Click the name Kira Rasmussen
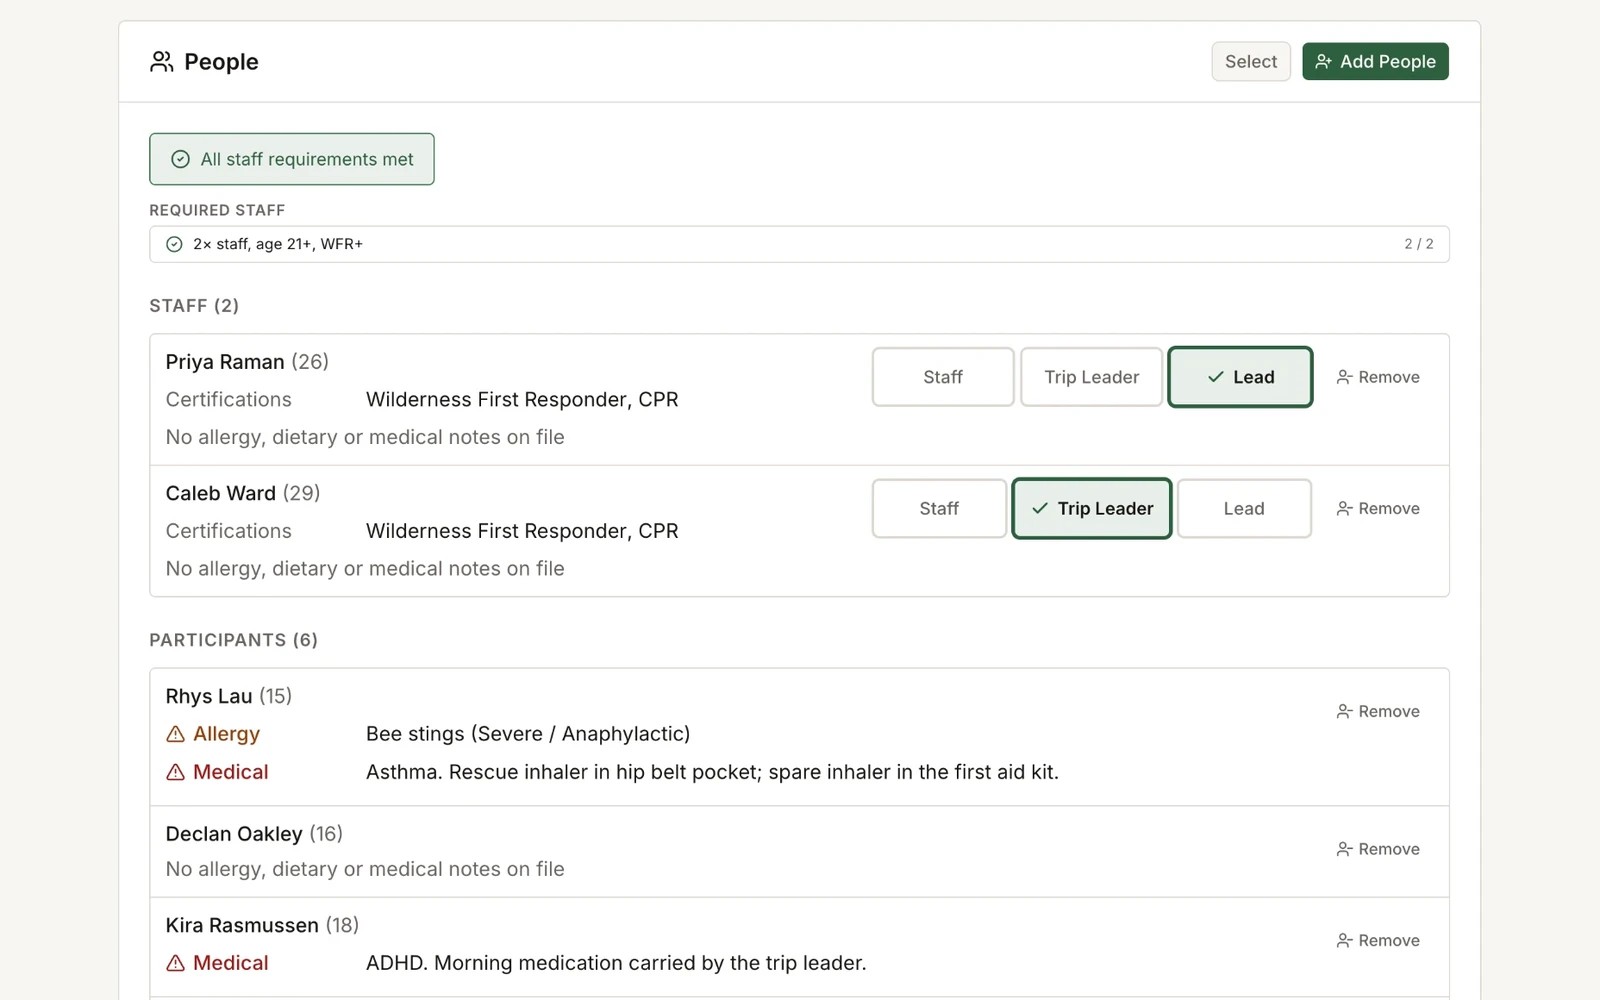This screenshot has height=1000, width=1600. [x=242, y=925]
